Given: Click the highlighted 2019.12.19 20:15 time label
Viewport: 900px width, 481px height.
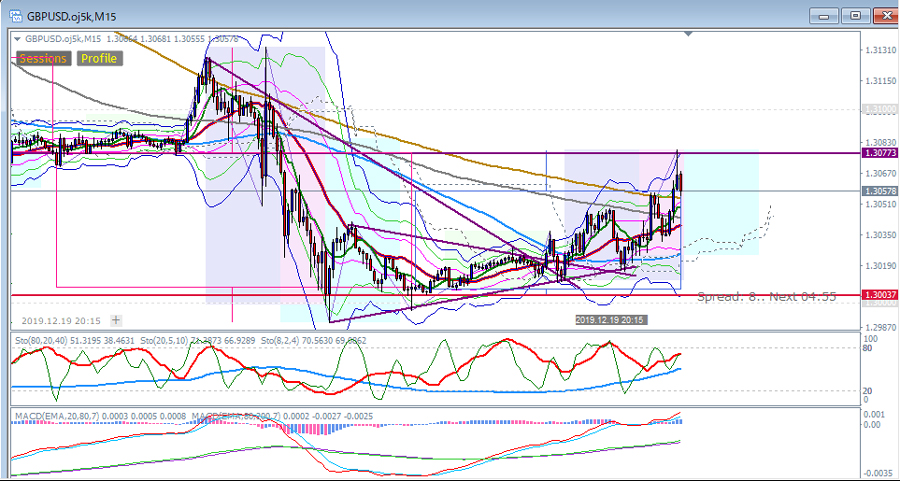Looking at the screenshot, I should coord(610,319).
